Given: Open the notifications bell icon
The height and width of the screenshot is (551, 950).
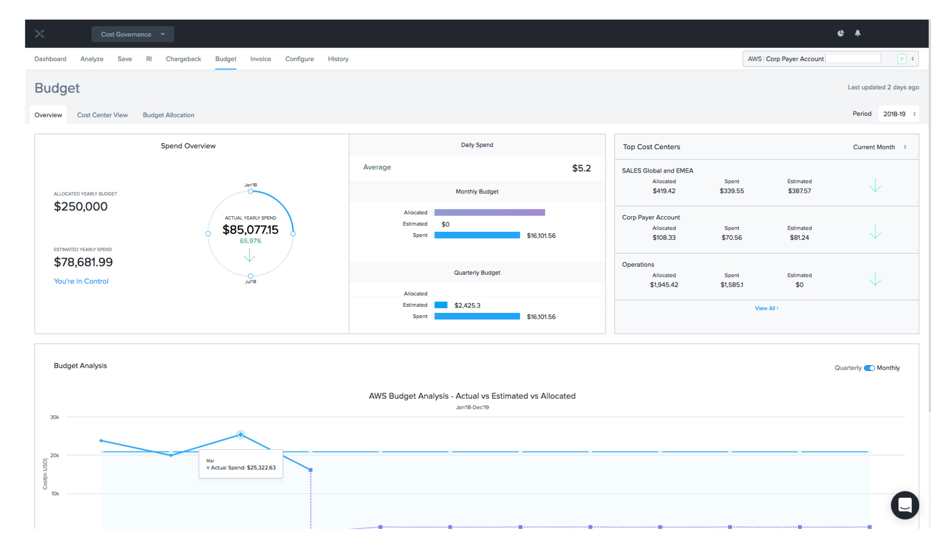Looking at the screenshot, I should pyautogui.click(x=857, y=33).
